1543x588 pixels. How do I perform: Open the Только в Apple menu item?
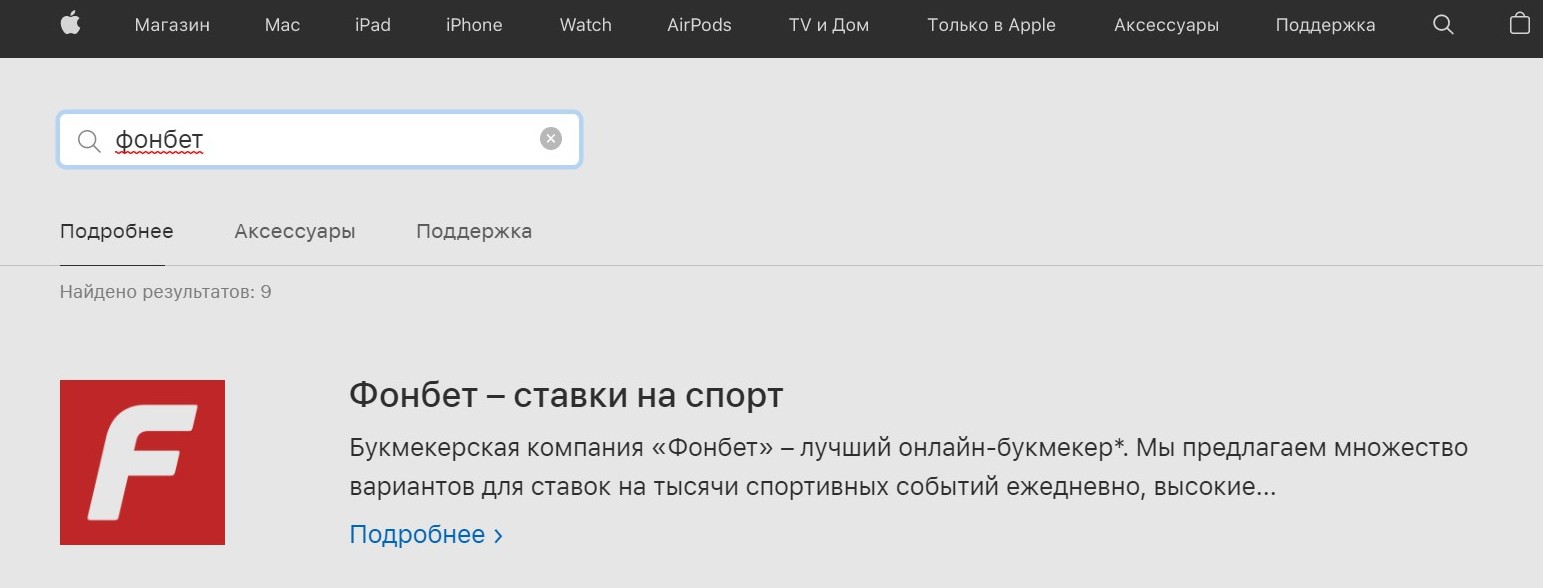point(991,25)
